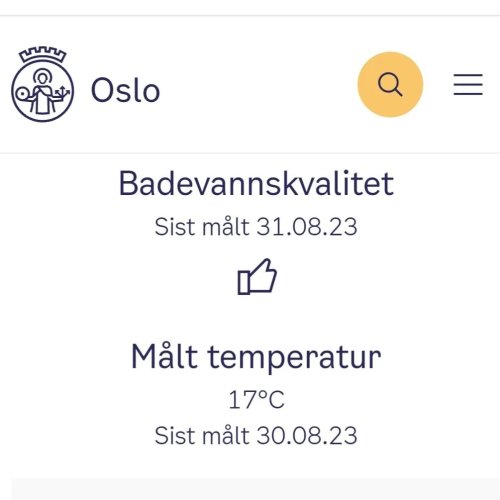Click the arrows symbol in the seal
The height and width of the screenshot is (500, 500).
(x=62, y=91)
